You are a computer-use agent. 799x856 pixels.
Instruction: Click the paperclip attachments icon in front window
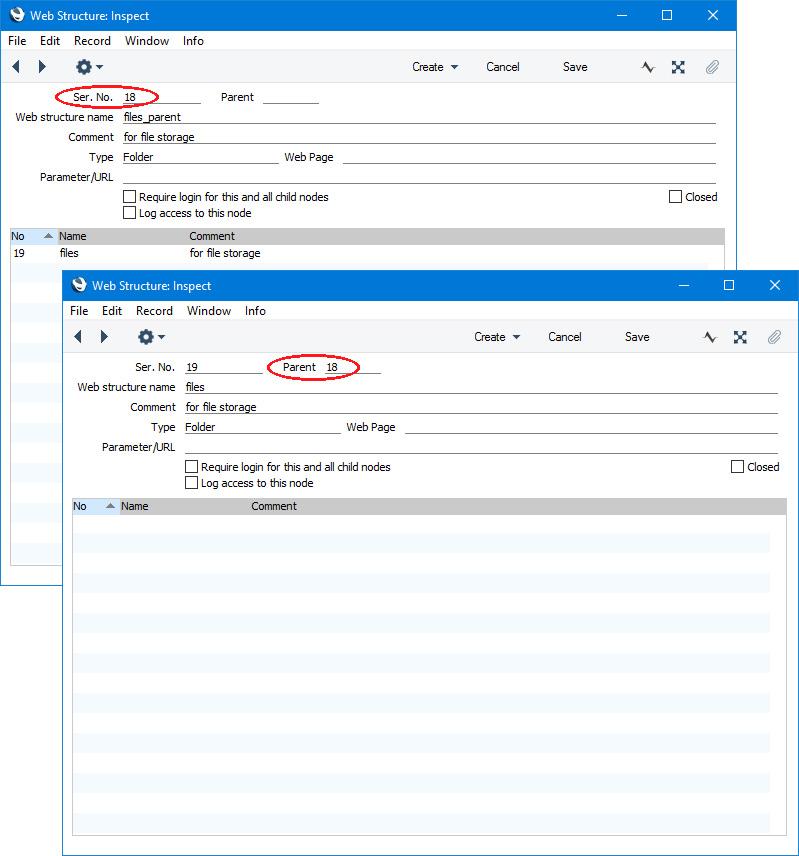[x=774, y=337]
